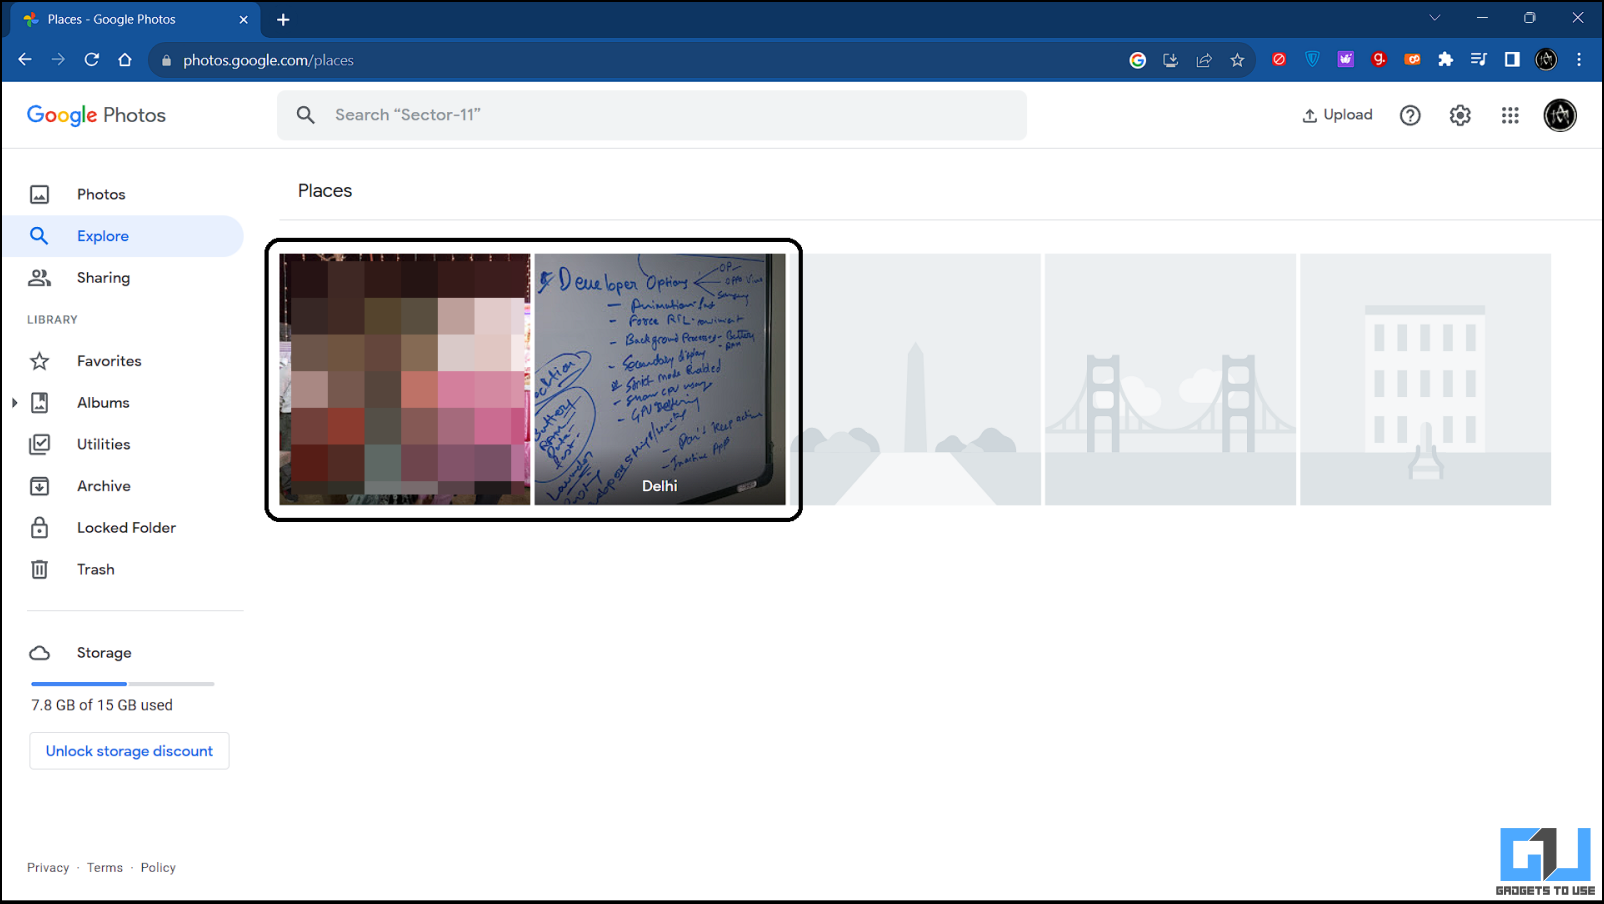Click the monument placeholder place tile

[x=915, y=379]
